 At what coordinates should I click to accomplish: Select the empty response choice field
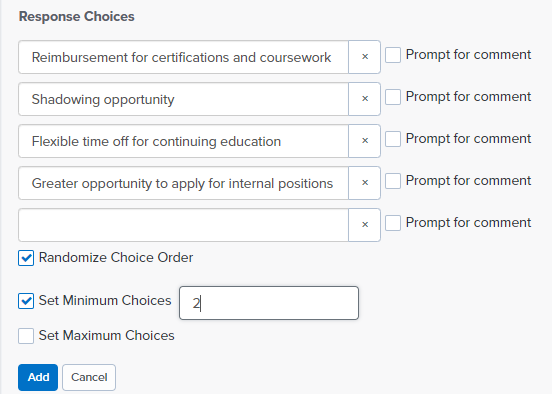[183, 224]
